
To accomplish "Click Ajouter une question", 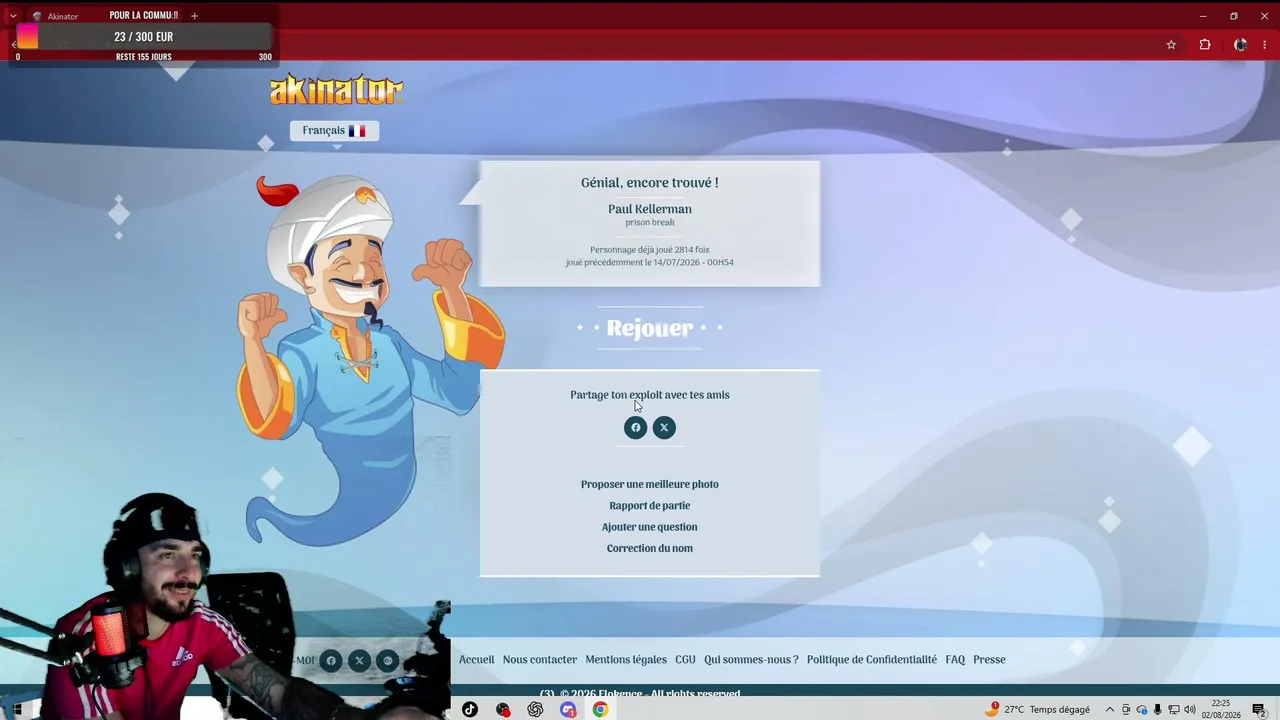I will pyautogui.click(x=650, y=527).
